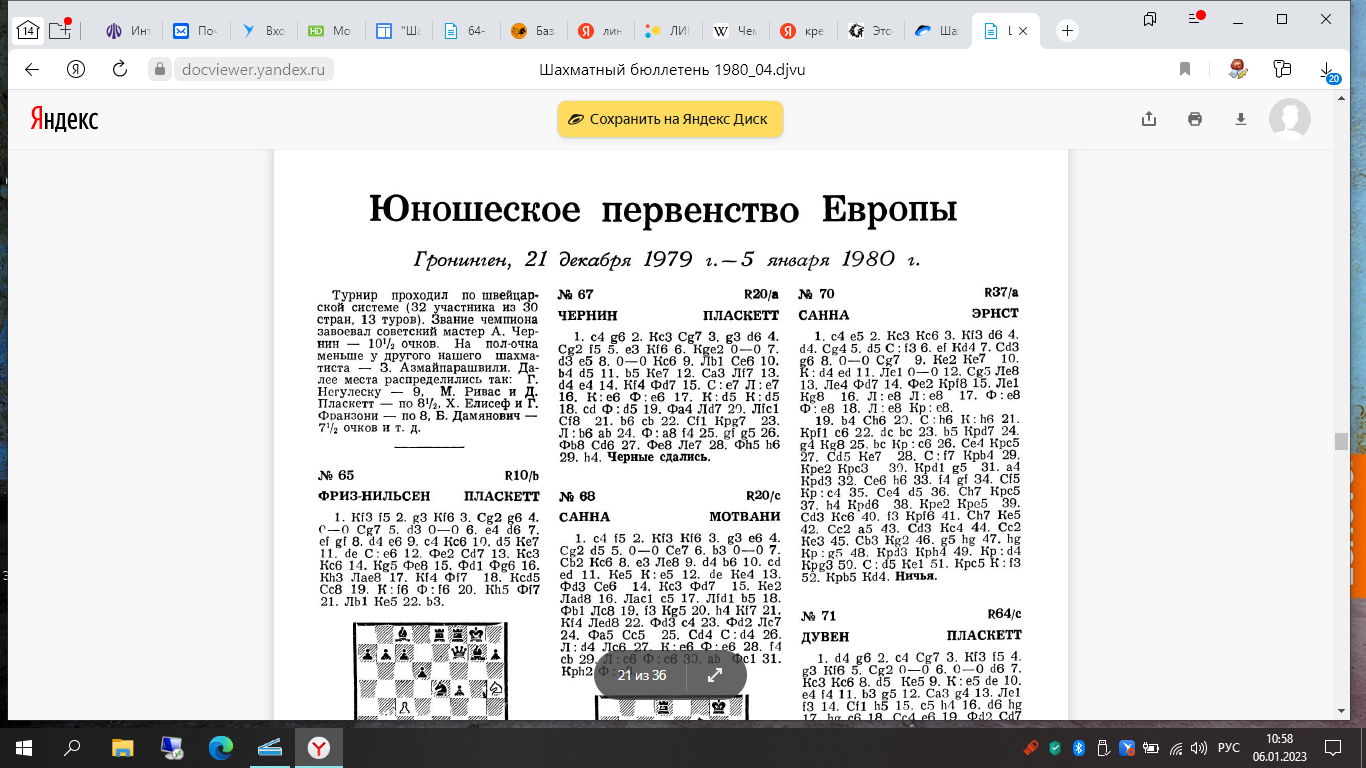The image size is (1366, 768).
Task: Open the volume control in the tray
Action: point(1200,748)
